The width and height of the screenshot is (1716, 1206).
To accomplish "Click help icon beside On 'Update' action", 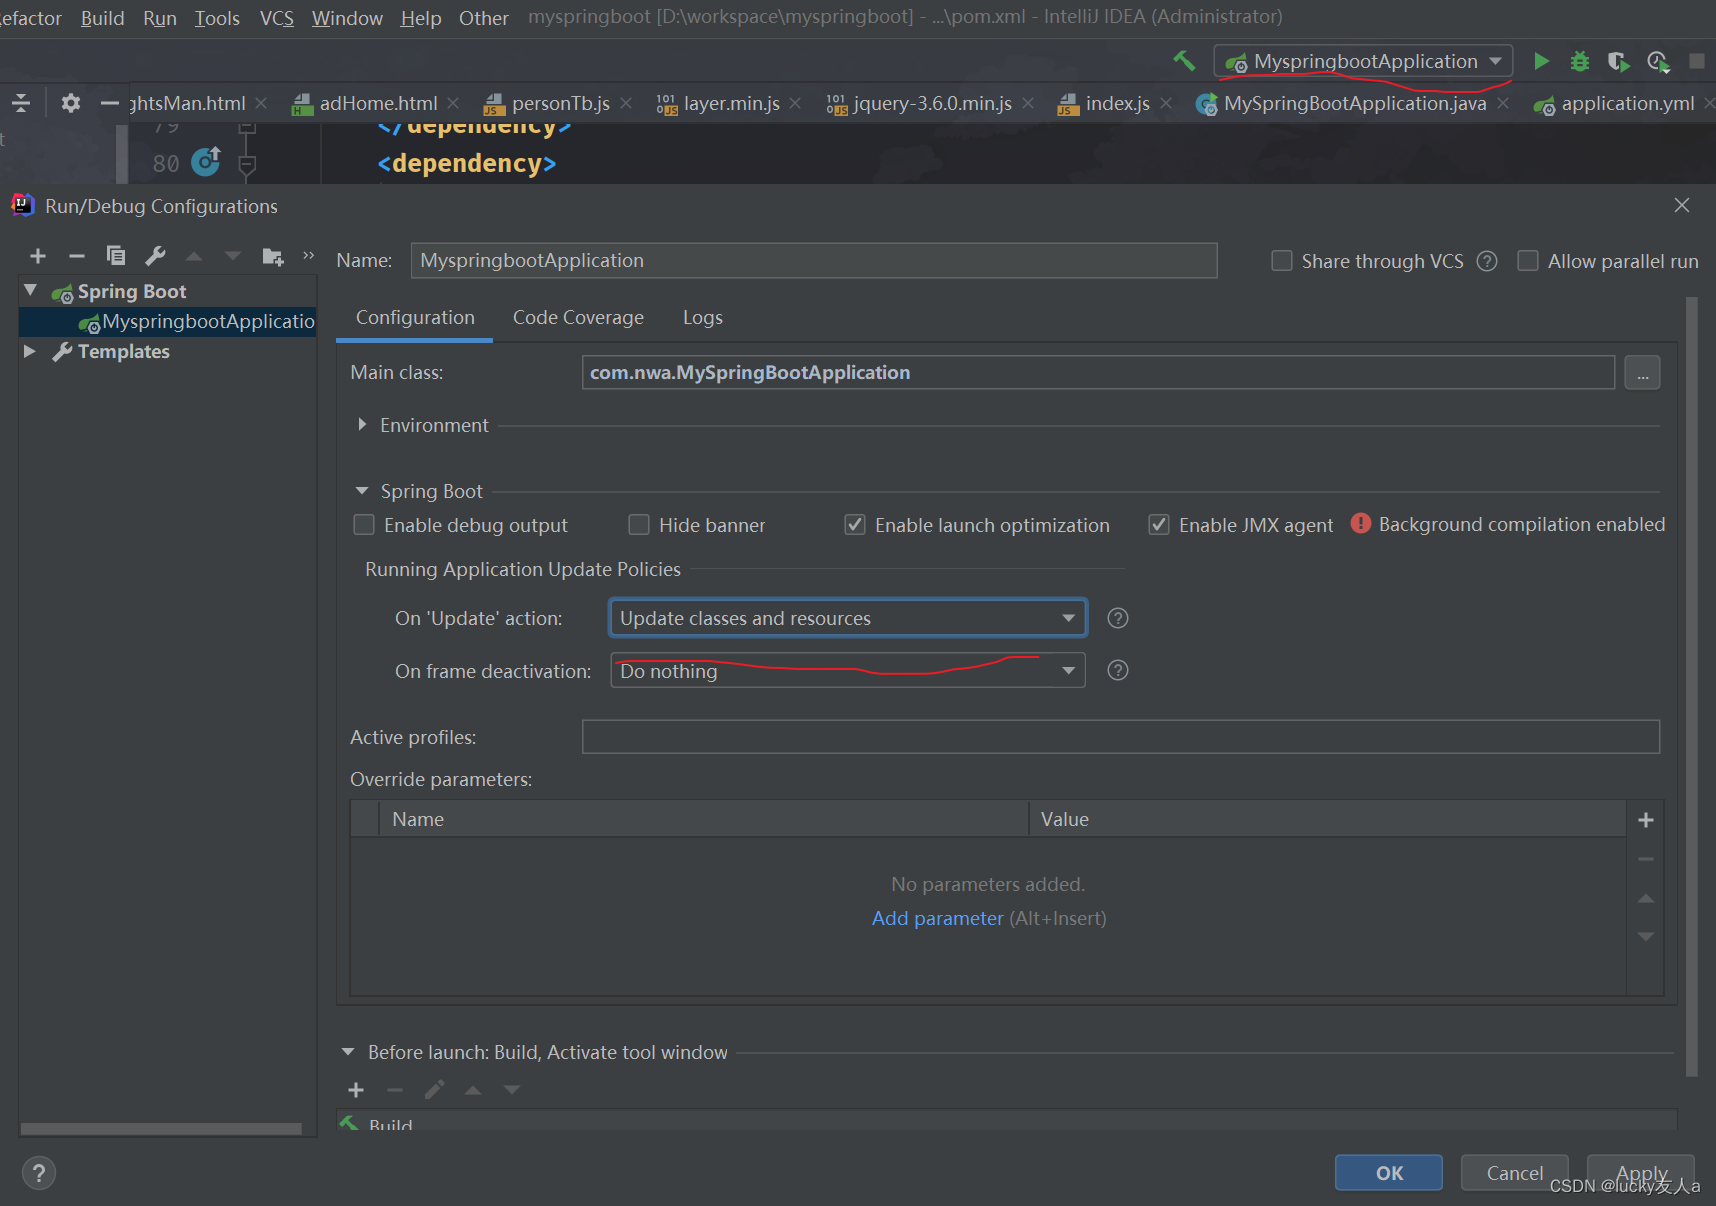I will pos(1118,619).
